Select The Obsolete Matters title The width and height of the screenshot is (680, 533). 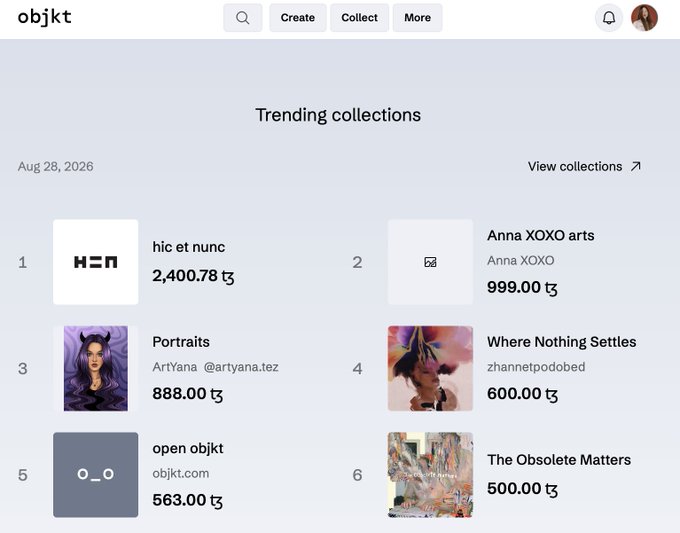pos(559,460)
